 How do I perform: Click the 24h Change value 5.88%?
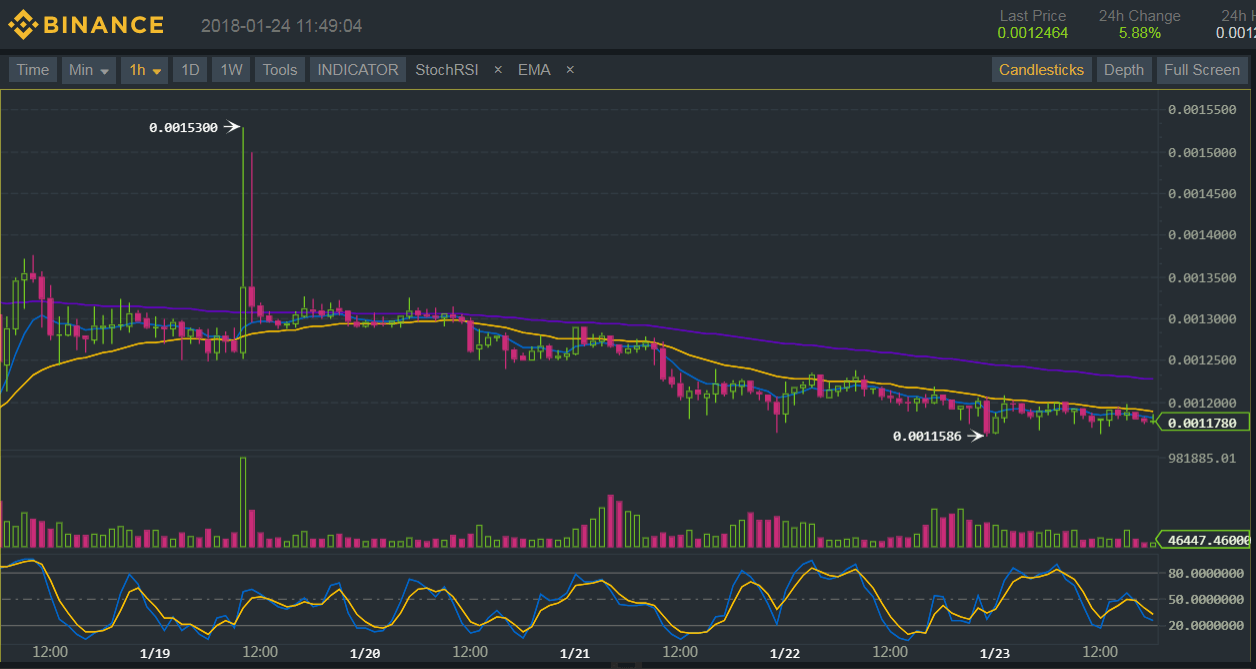tap(1140, 33)
